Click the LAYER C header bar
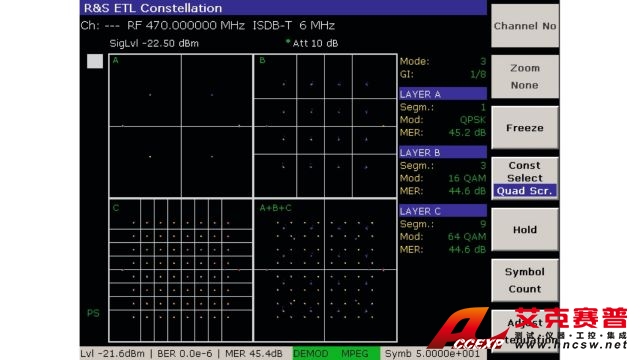Viewport: 640px width, 360px height. click(x=443, y=211)
